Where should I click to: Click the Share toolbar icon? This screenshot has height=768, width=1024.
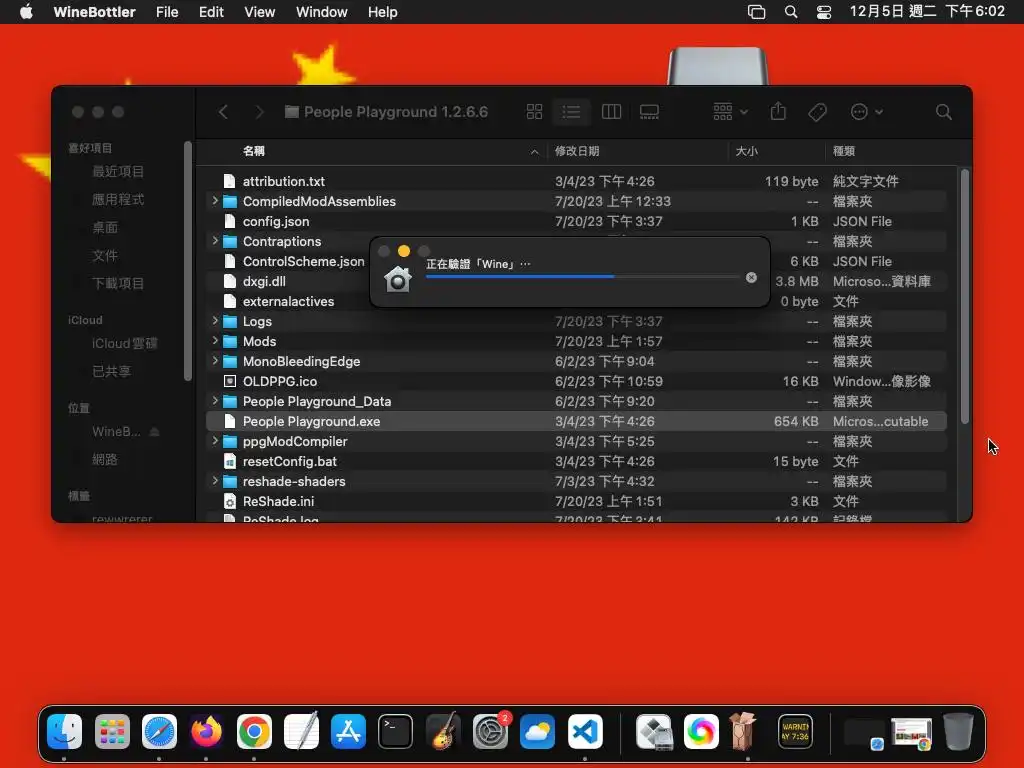click(x=778, y=112)
